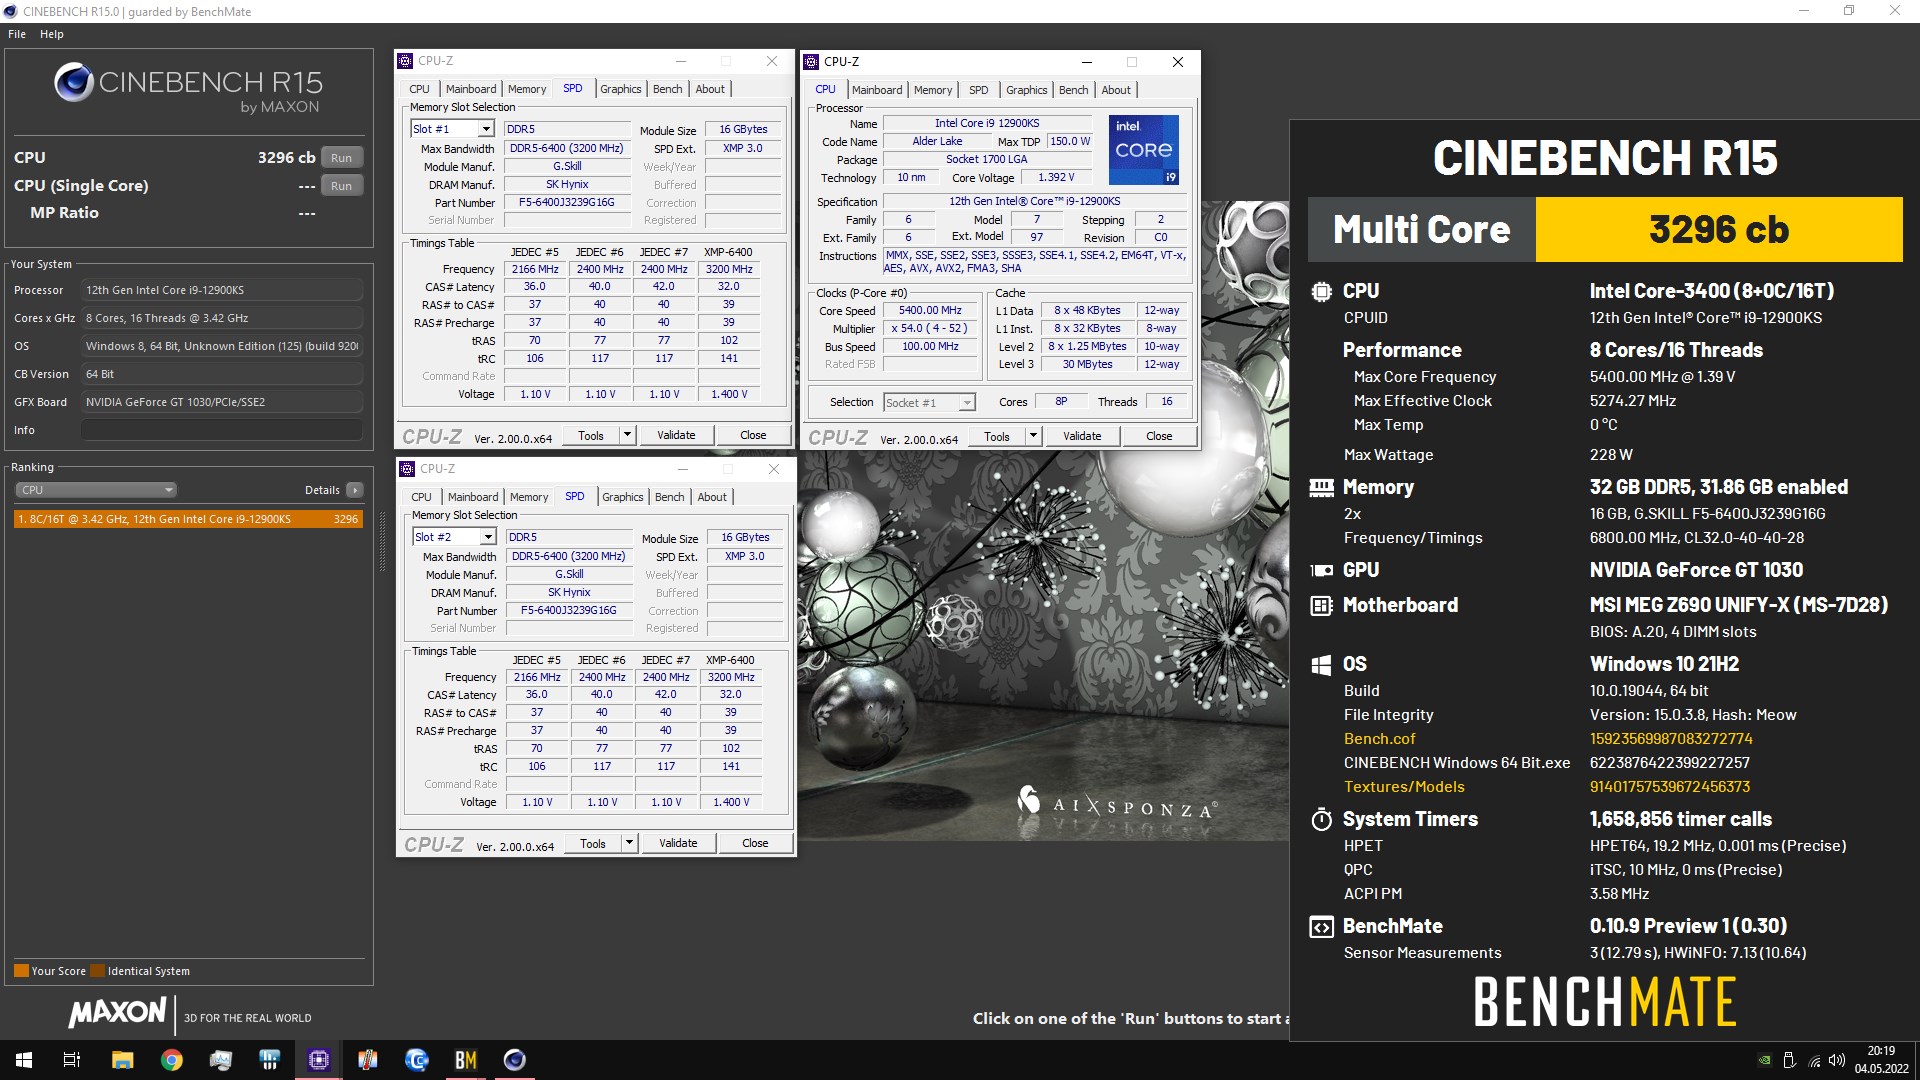
Task: Click the Windows OS icon in the BenchMate panel
Action: click(1321, 665)
